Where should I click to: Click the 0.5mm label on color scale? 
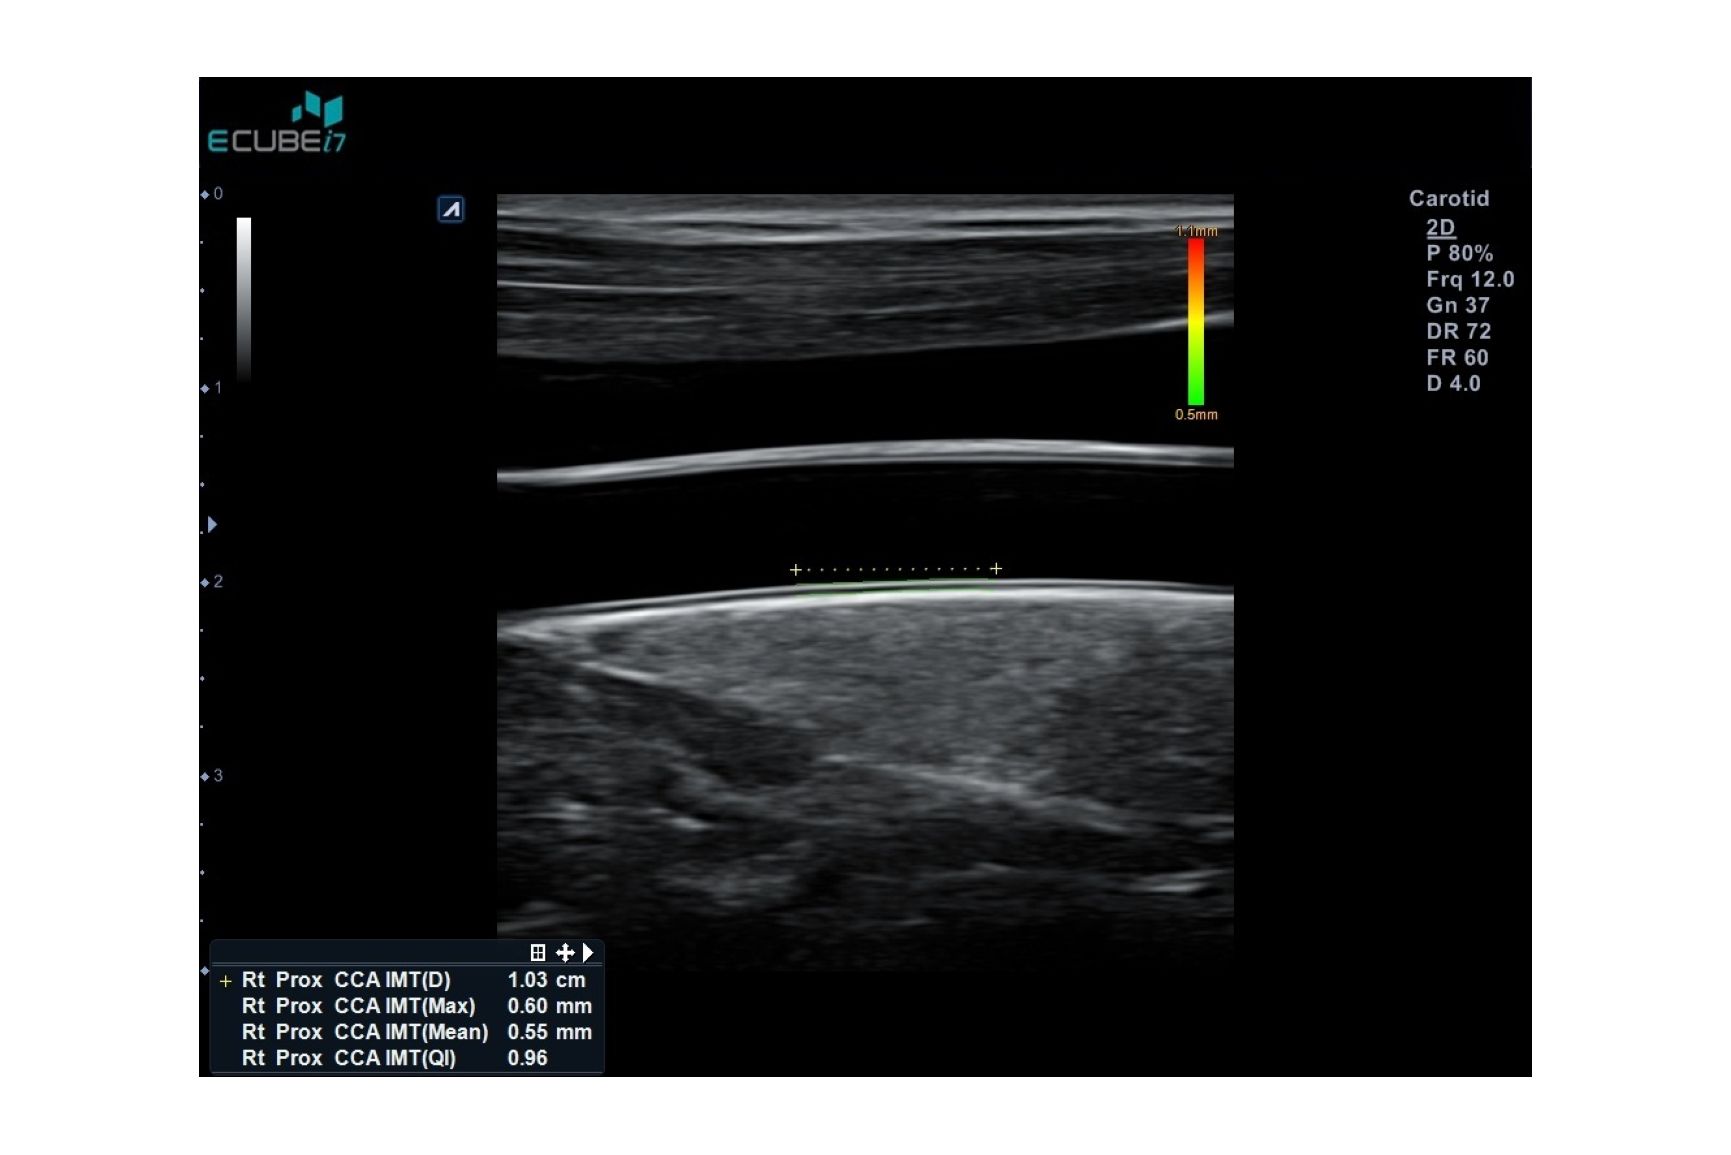click(1196, 414)
